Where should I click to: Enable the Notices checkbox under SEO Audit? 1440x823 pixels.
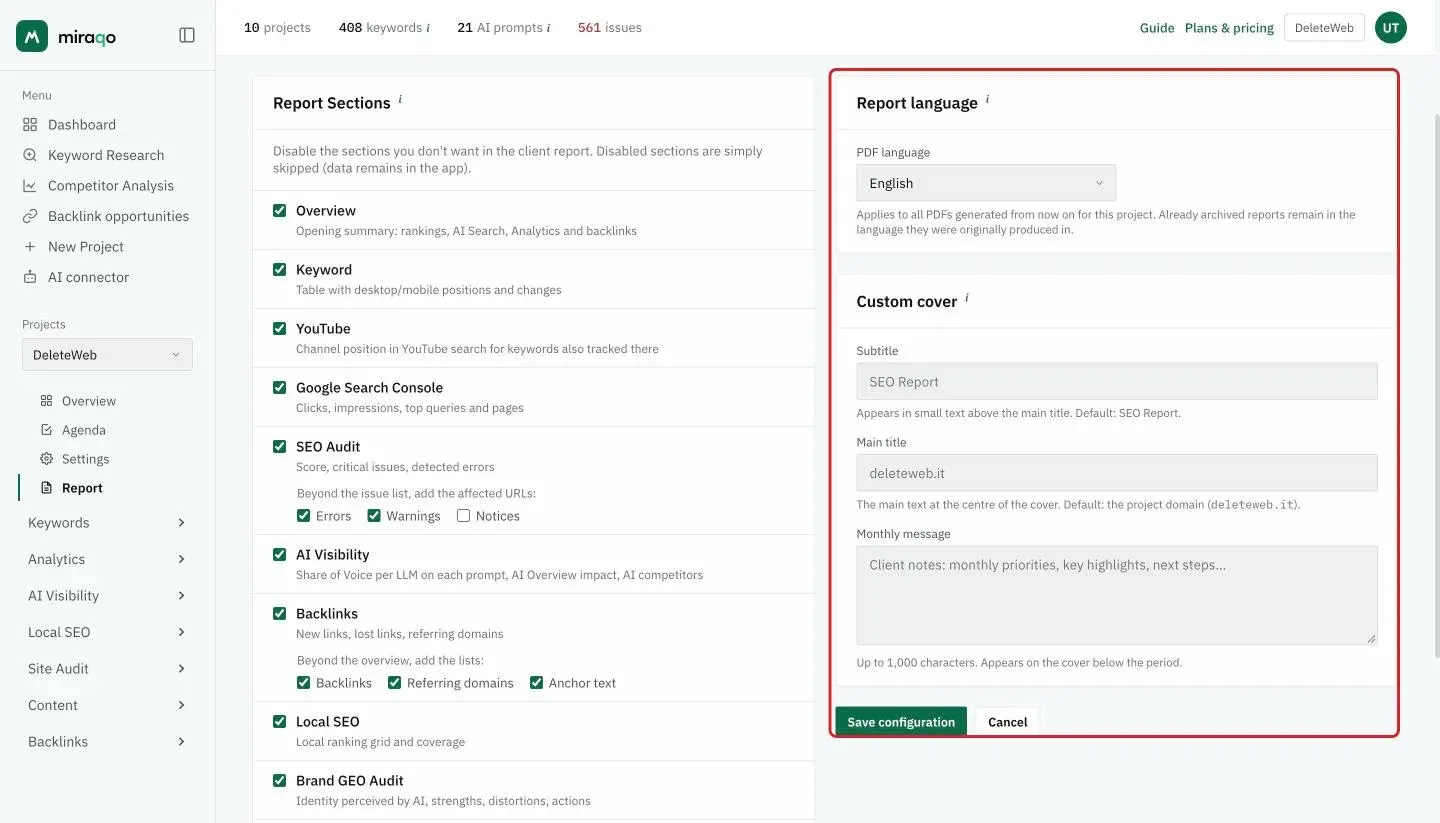(463, 516)
